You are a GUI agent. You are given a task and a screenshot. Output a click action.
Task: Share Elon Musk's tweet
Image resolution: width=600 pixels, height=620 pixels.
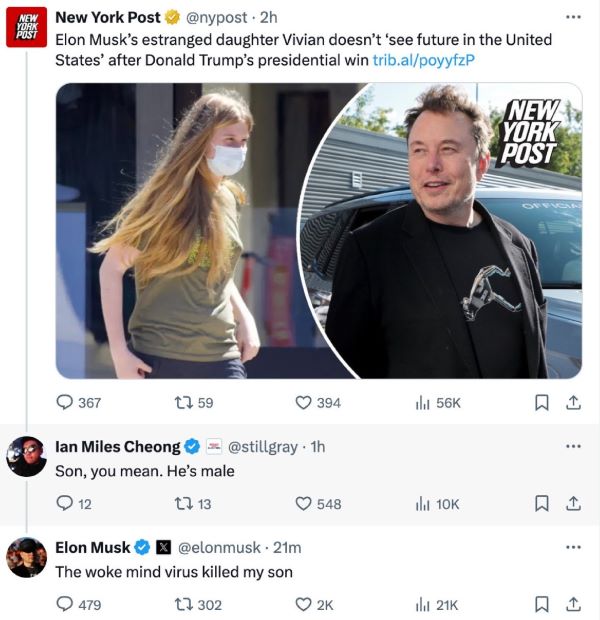click(573, 604)
